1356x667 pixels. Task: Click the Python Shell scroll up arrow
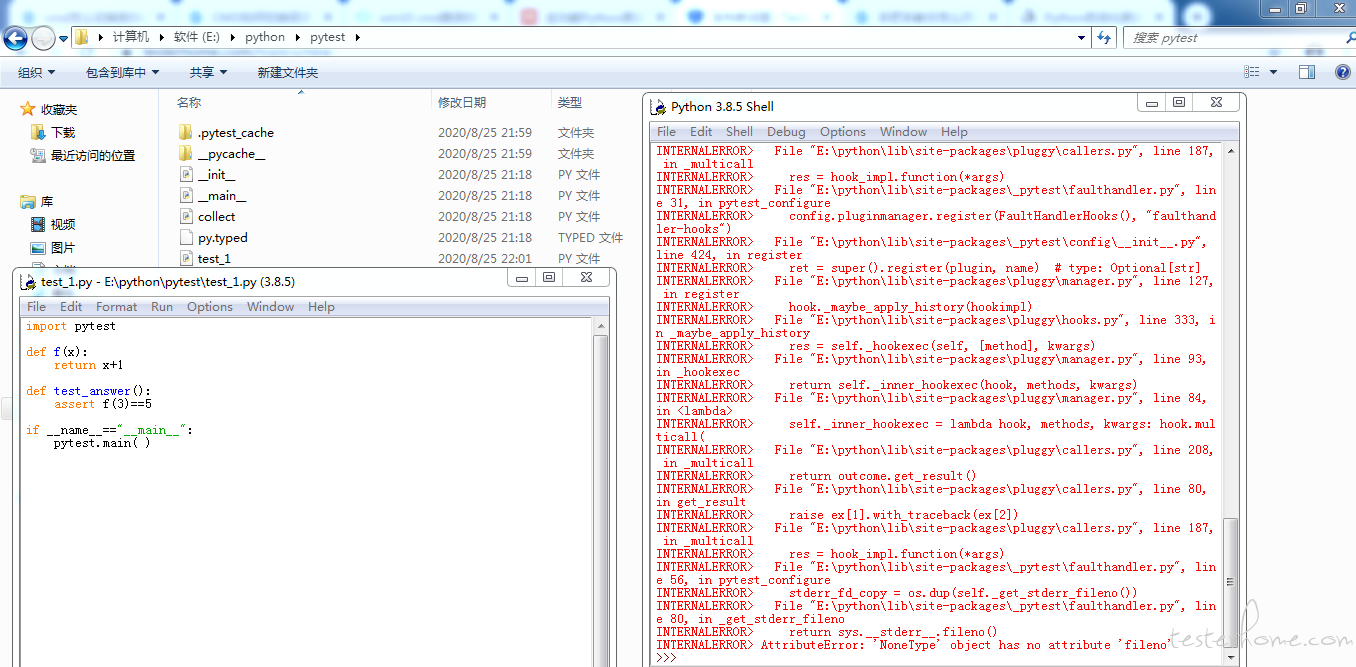(x=1231, y=150)
